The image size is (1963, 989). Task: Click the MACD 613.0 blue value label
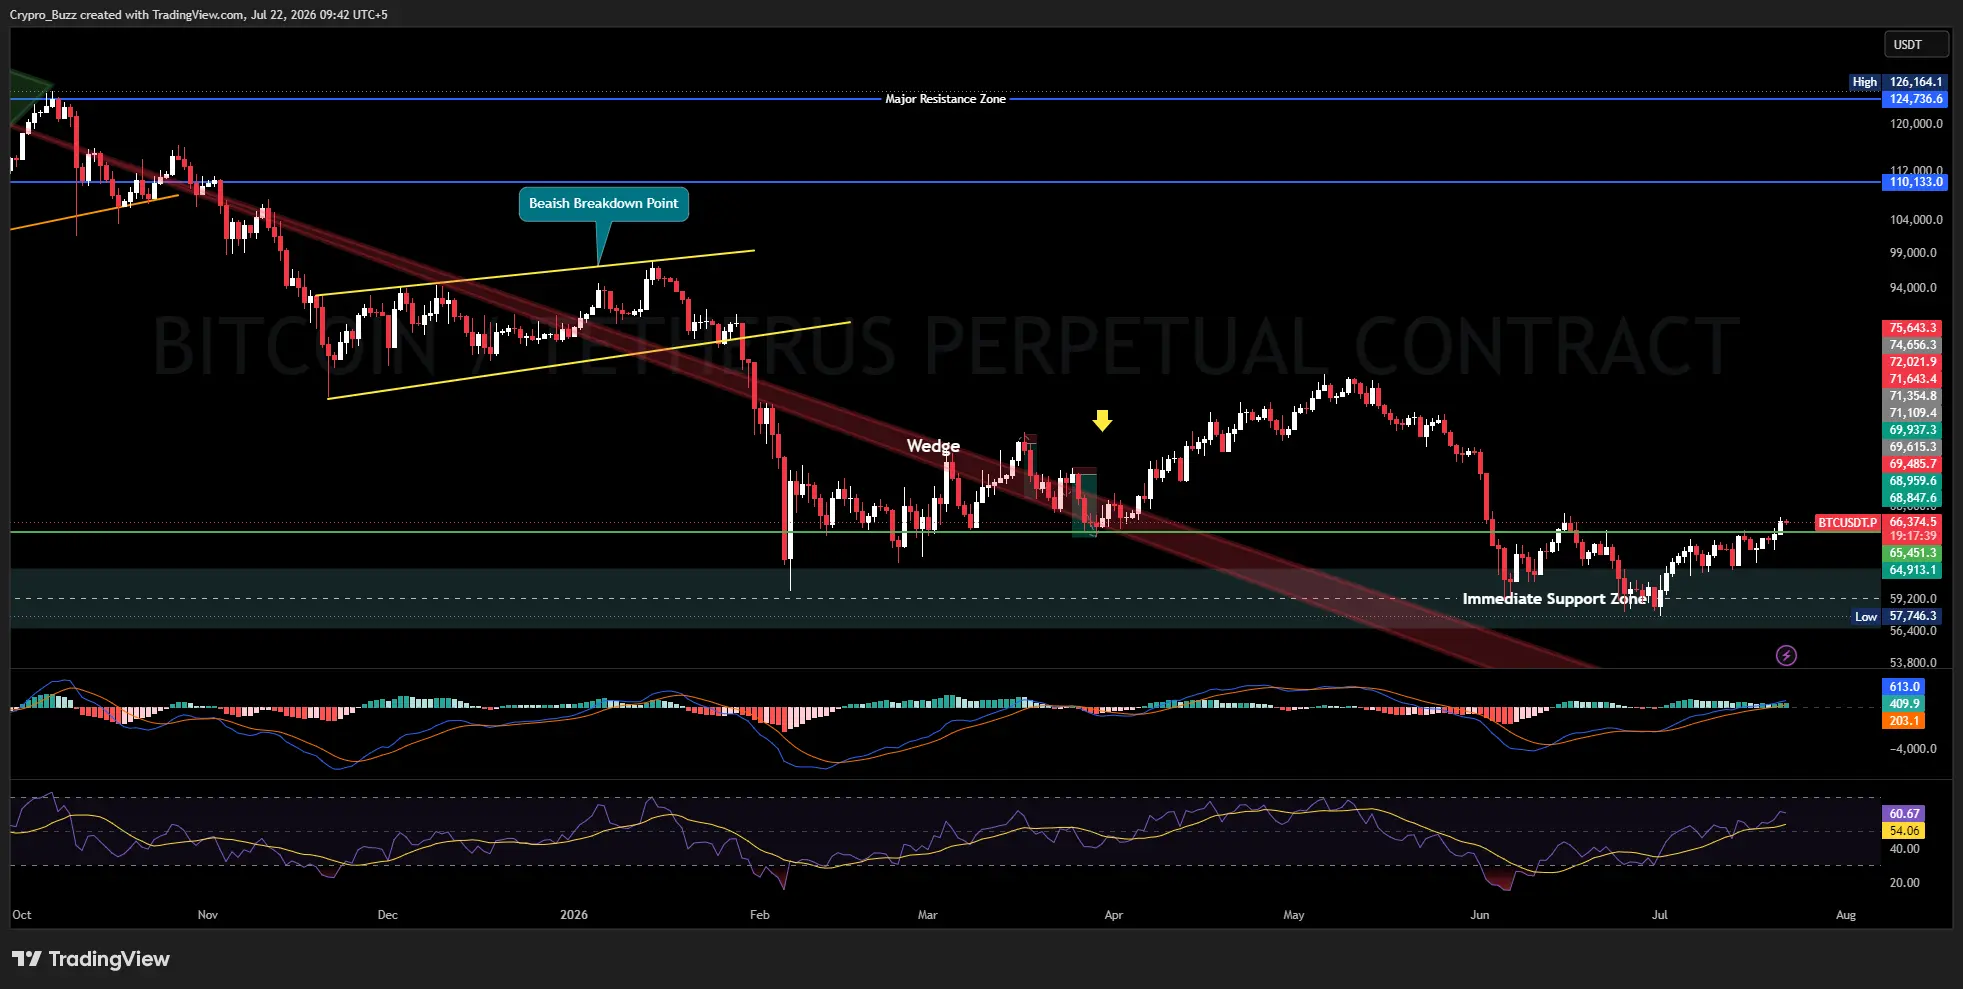click(x=1904, y=687)
